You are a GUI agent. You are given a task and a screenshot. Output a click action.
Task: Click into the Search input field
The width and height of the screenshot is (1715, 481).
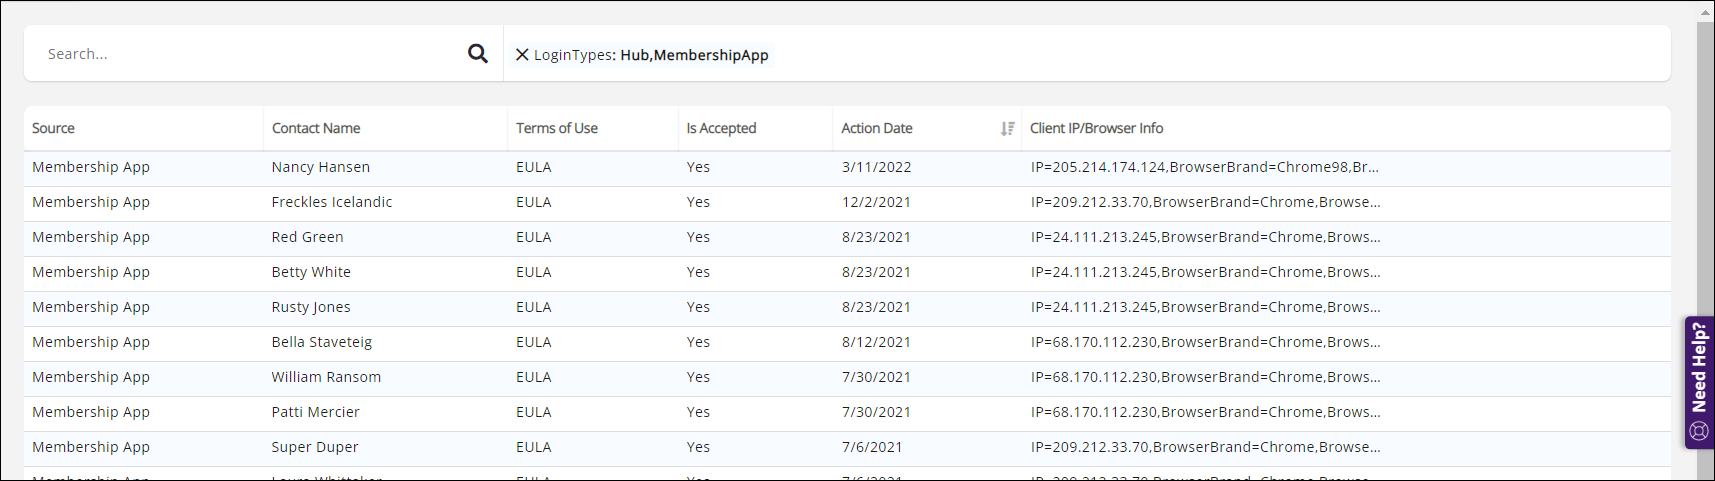pyautogui.click(x=250, y=54)
